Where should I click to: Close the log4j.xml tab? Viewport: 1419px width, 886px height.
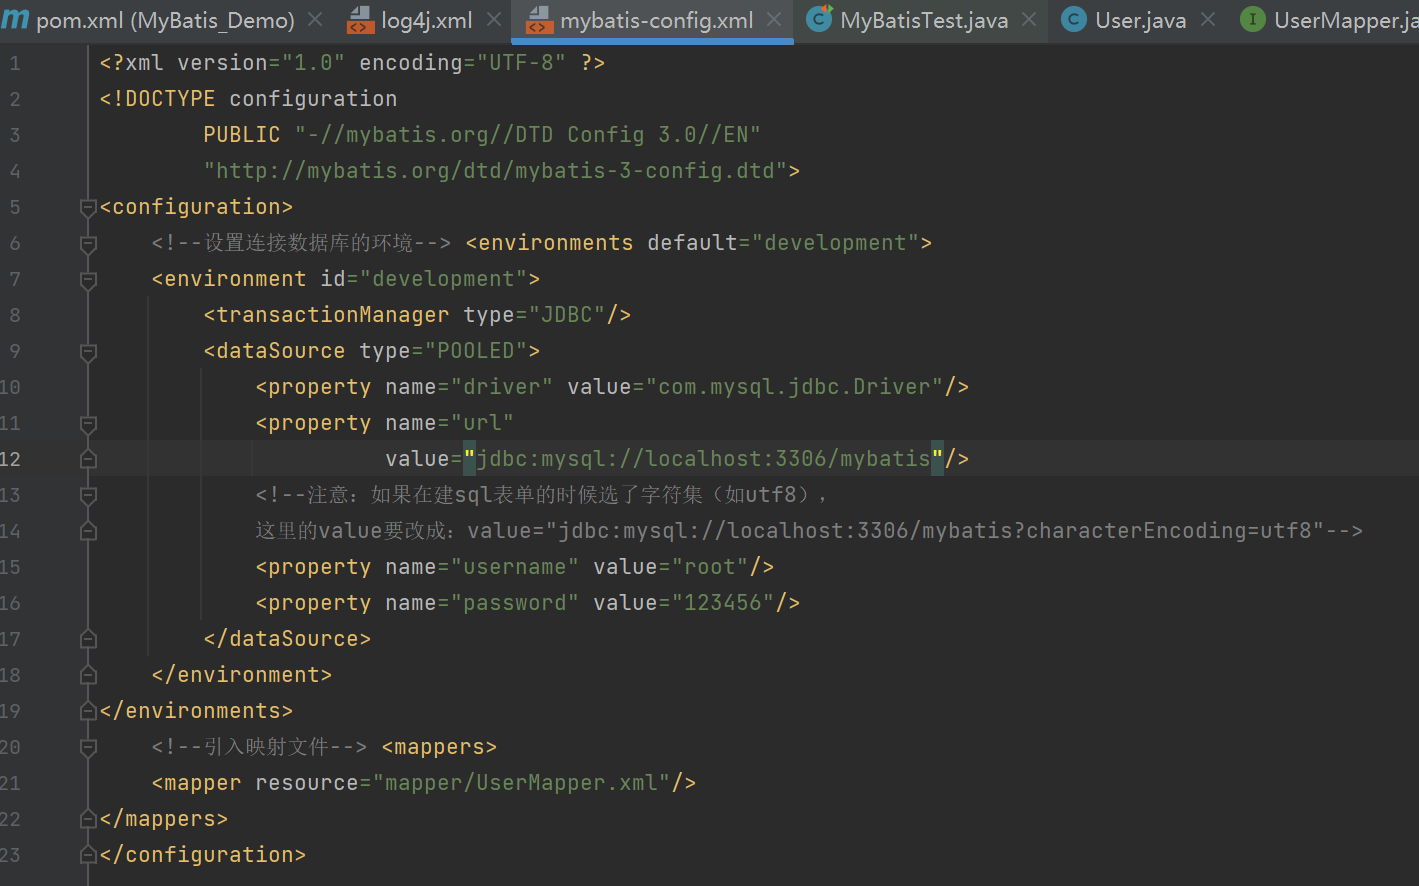(x=494, y=20)
